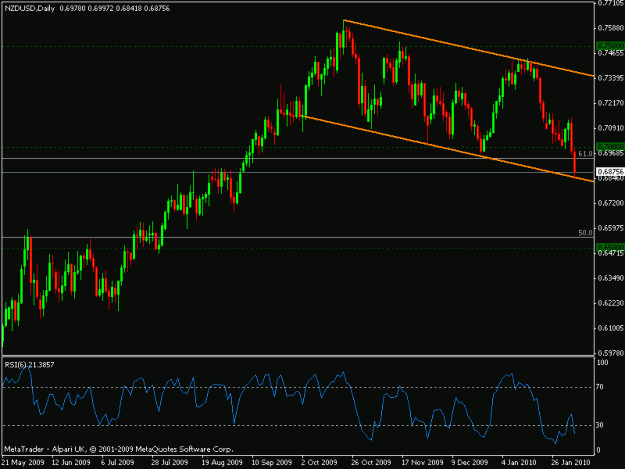Click the 0.74655 price axis label
This screenshot has height=469, width=625.
coord(611,53)
